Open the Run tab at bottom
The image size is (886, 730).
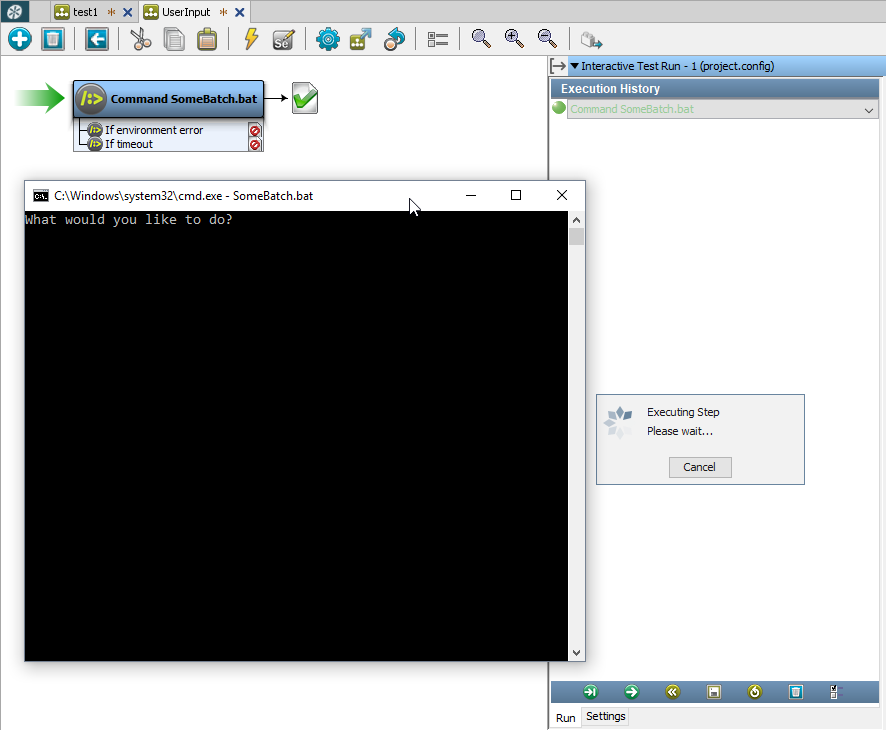click(x=565, y=718)
